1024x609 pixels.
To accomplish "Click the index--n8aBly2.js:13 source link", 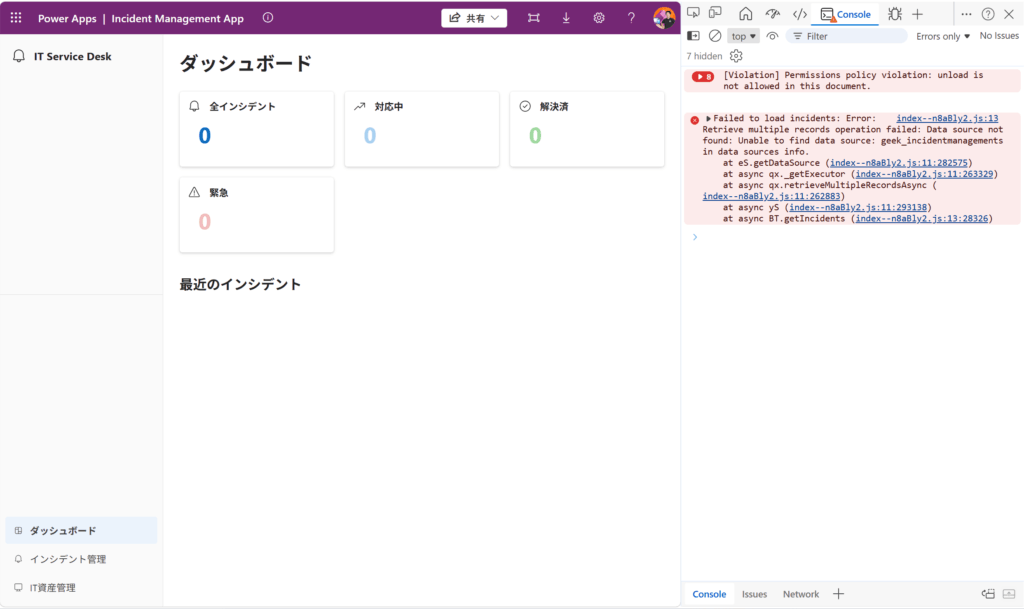I will pyautogui.click(x=946, y=118).
